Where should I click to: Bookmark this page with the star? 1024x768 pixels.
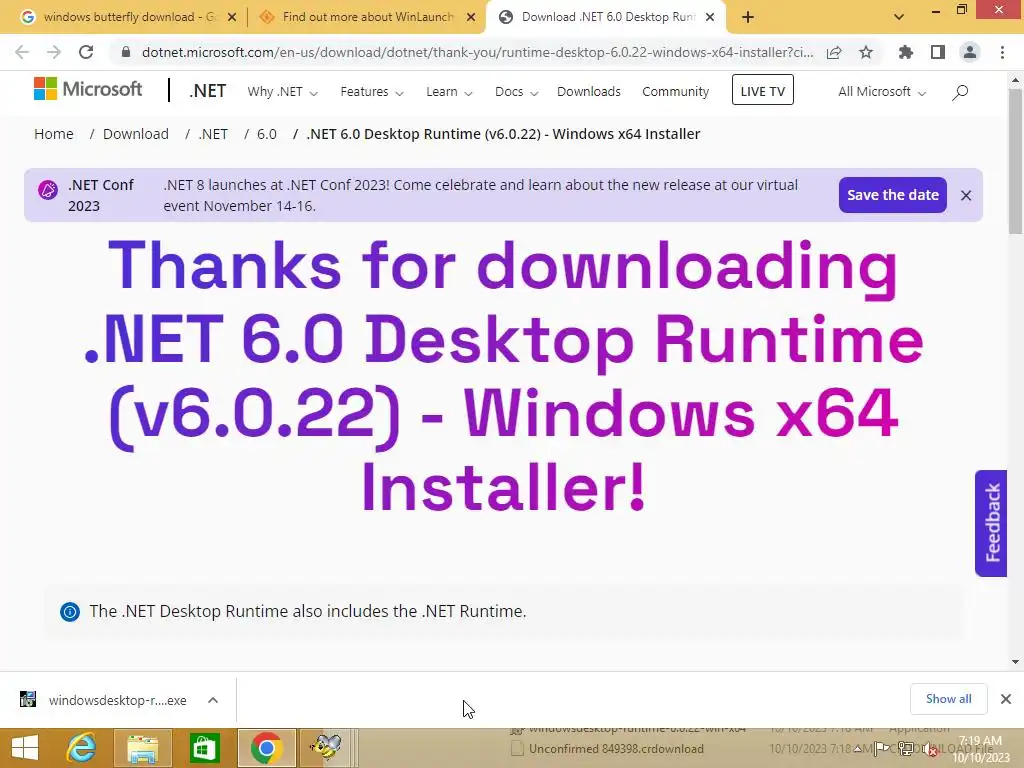point(866,52)
